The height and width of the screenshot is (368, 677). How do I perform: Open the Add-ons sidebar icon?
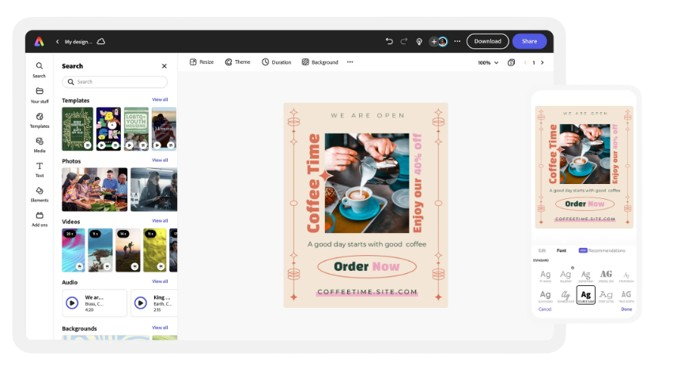(39, 215)
